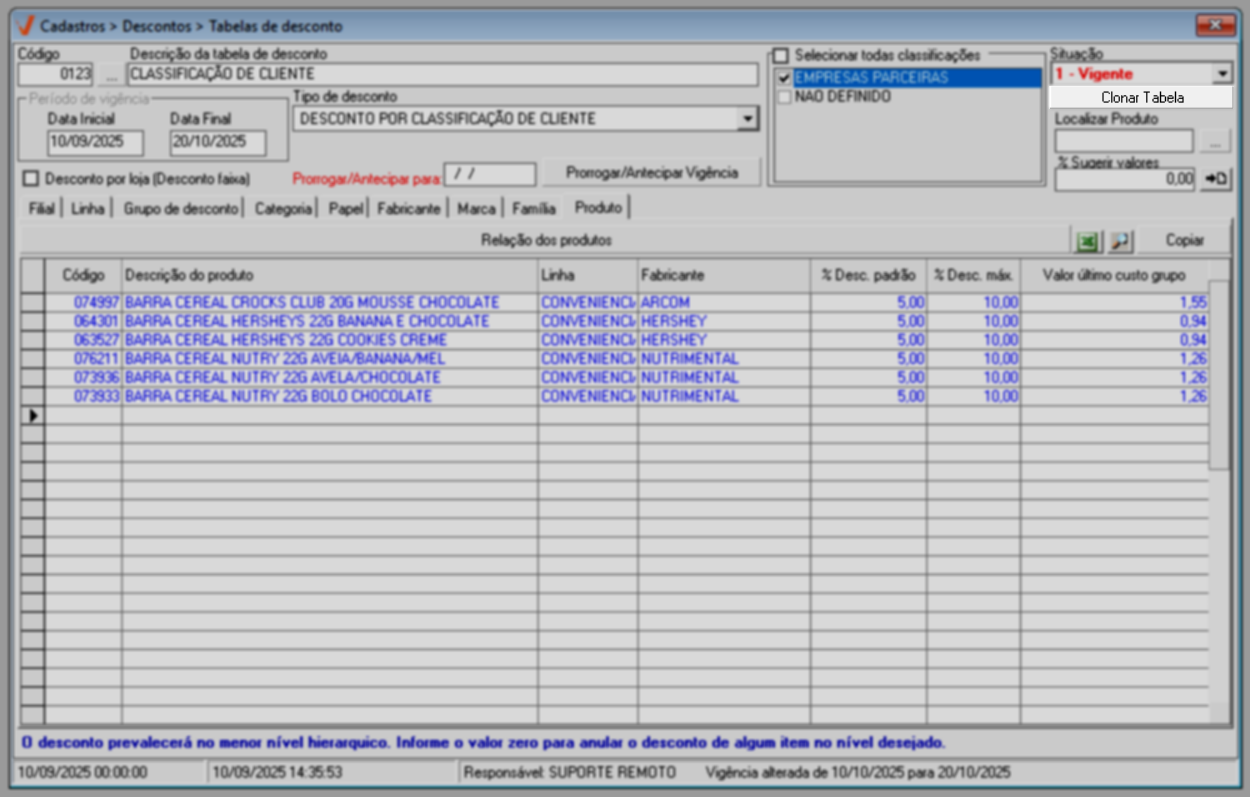Viewport: 1250px width, 797px height.
Task: Click Linha column header
Action: pos(588,275)
